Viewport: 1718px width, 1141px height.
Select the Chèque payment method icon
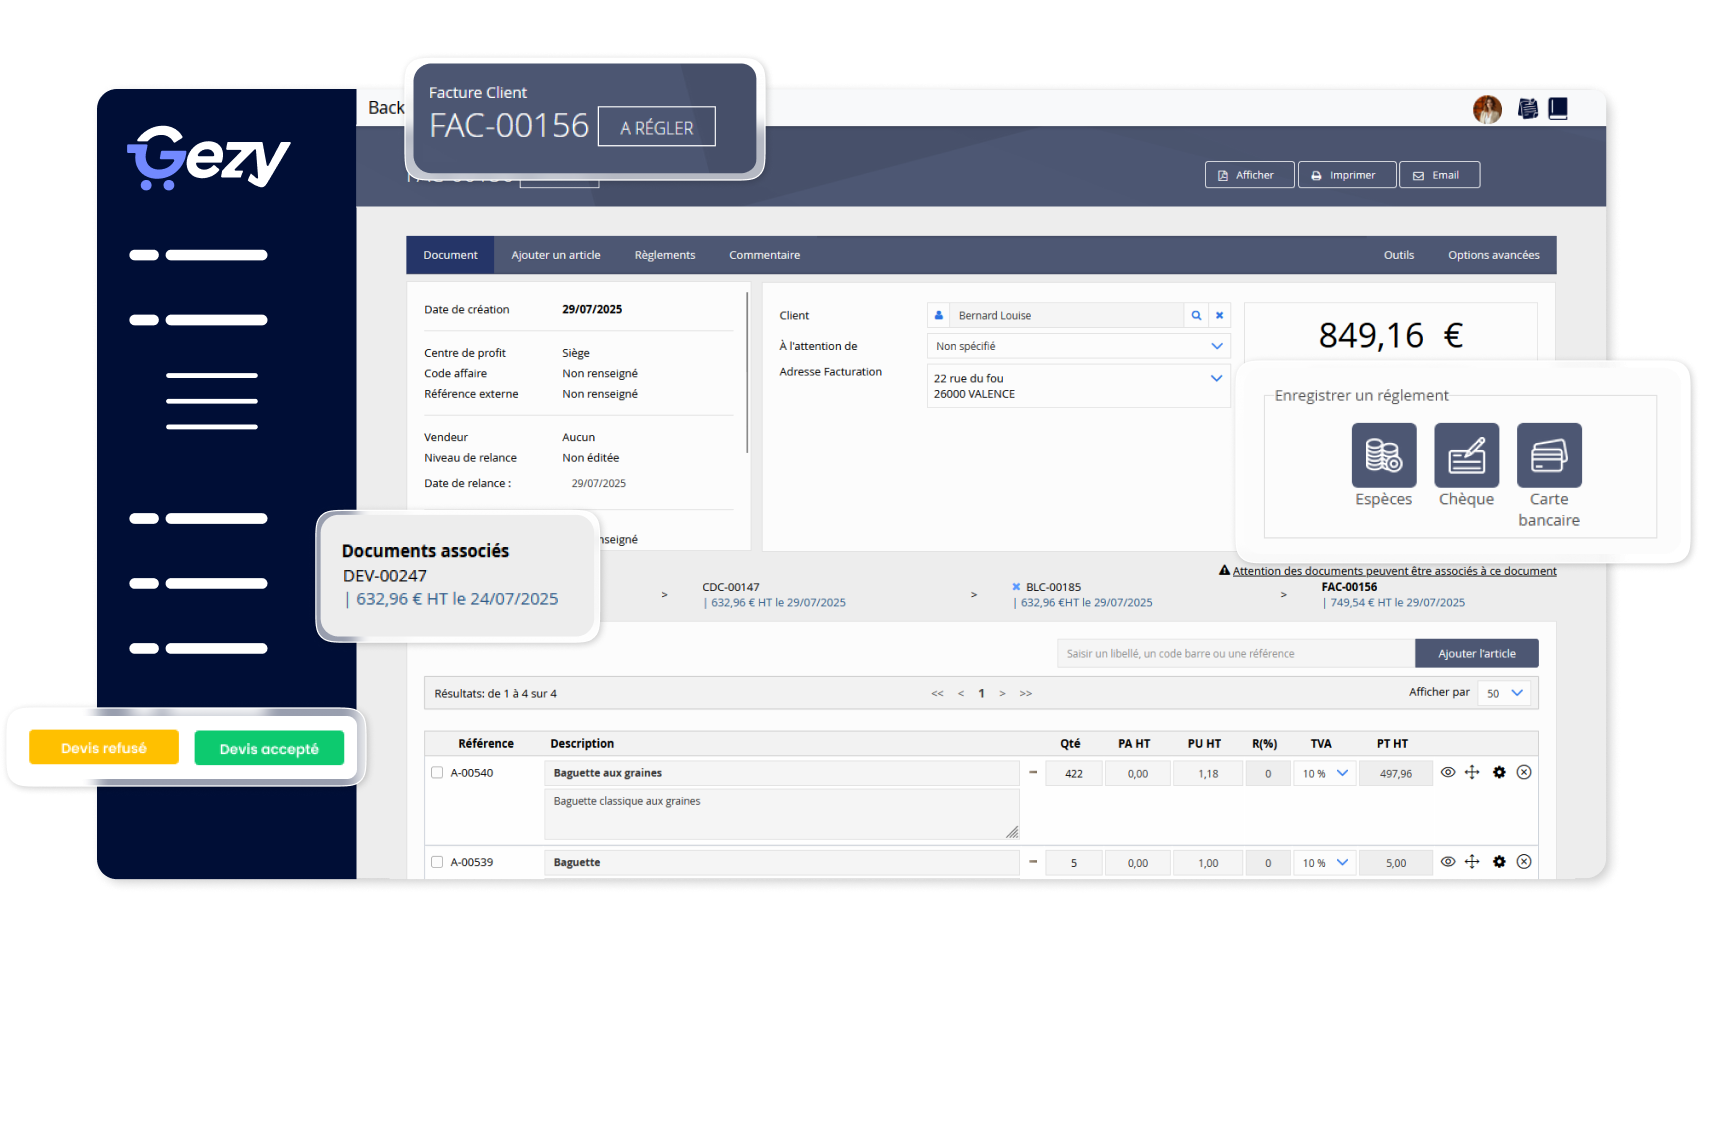click(x=1466, y=456)
